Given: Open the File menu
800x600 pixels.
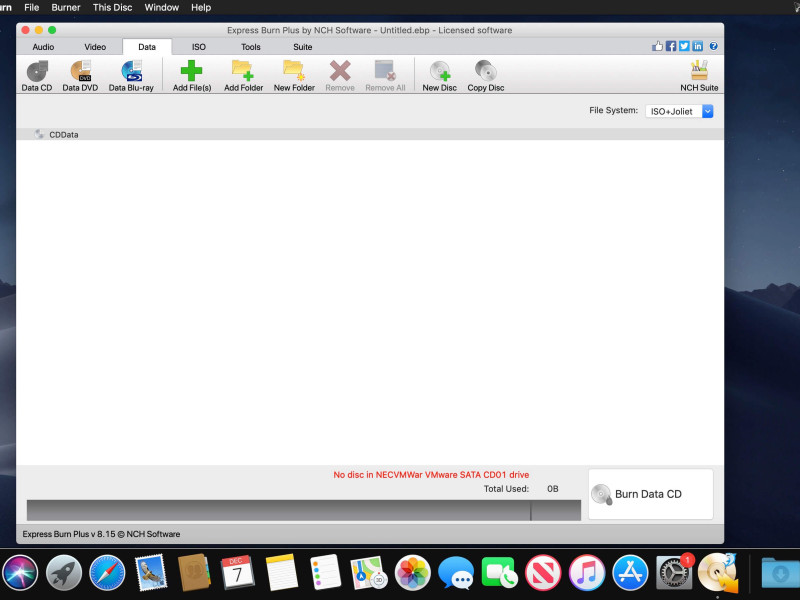Looking at the screenshot, I should 32,8.
